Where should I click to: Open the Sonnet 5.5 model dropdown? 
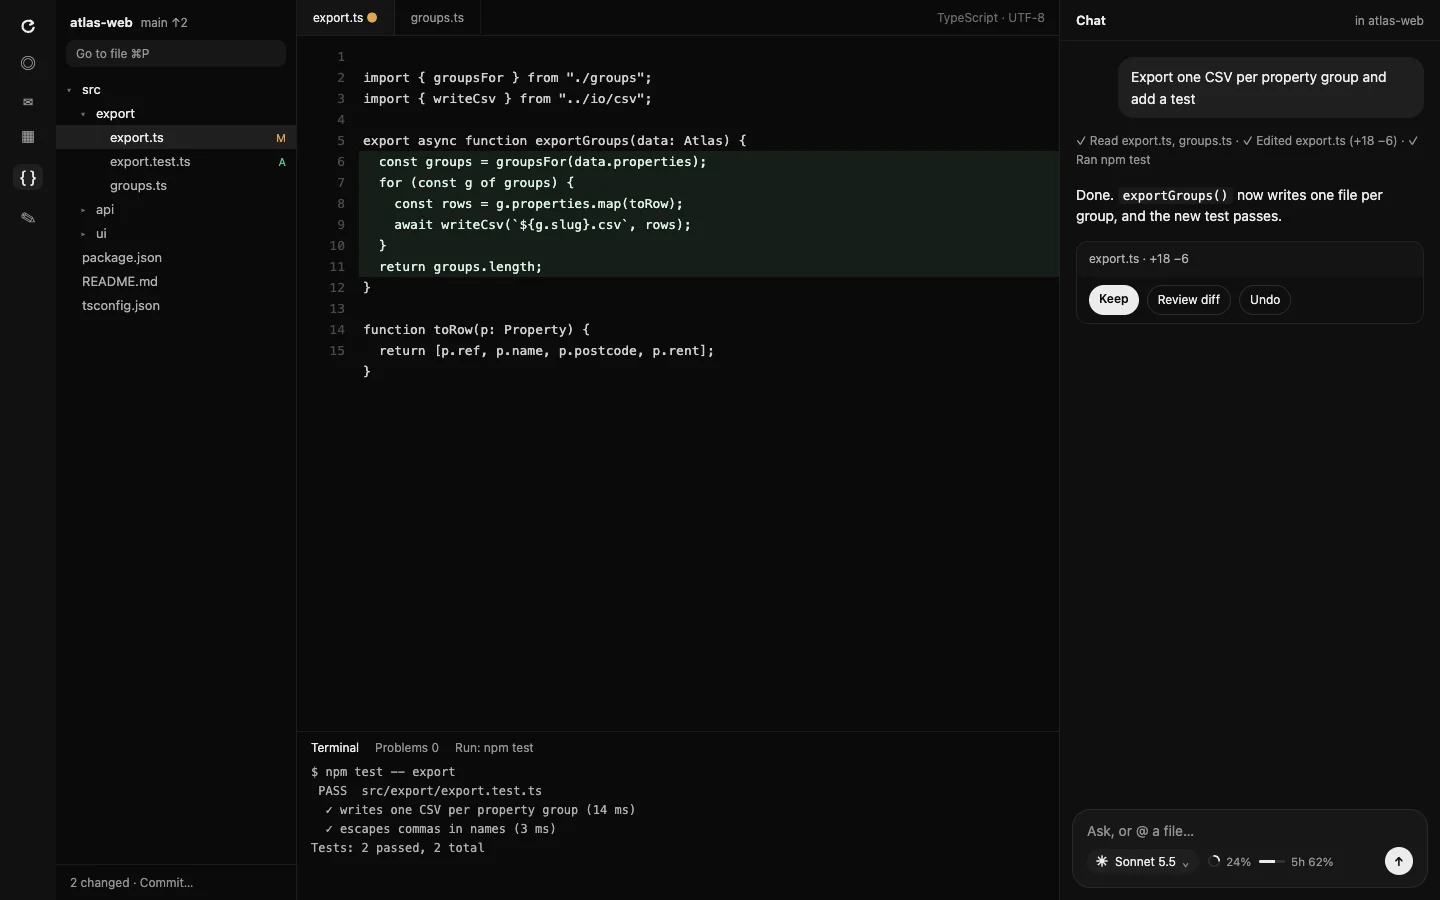[1142, 861]
